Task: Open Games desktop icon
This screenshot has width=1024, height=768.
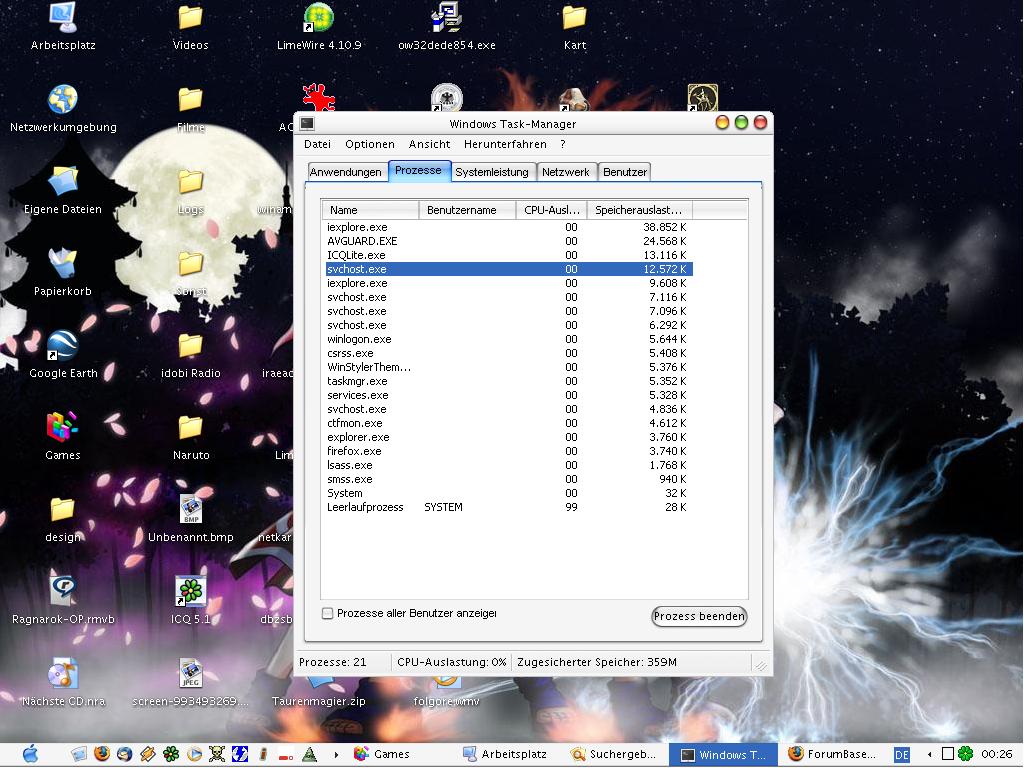Action: (63, 436)
